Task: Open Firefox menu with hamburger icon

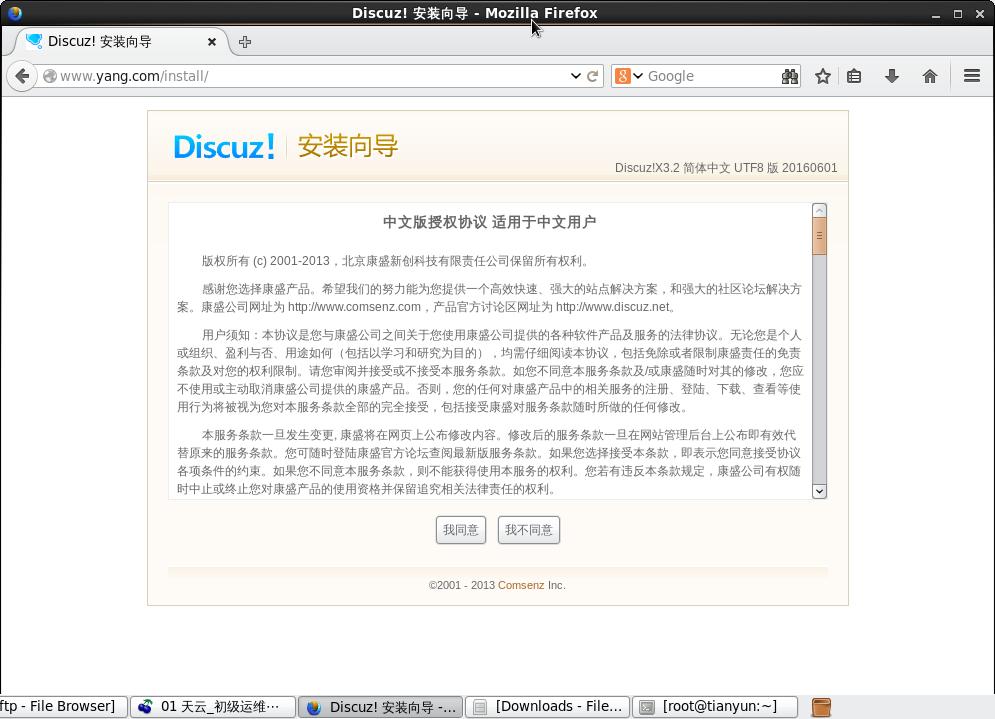Action: 971,76
